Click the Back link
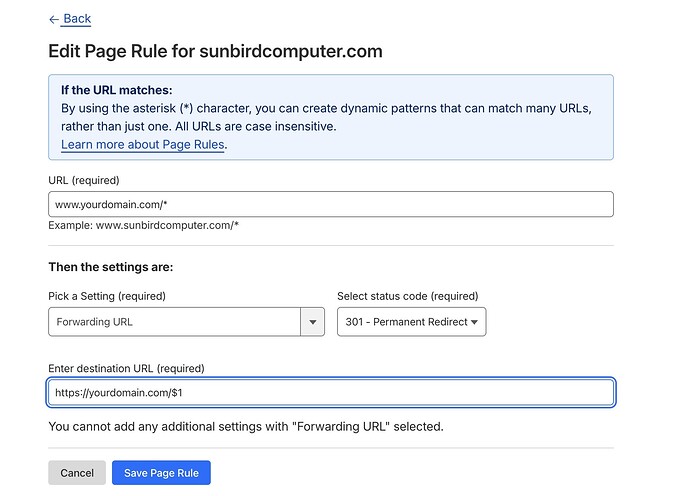This screenshot has width=690, height=496. click(x=77, y=18)
